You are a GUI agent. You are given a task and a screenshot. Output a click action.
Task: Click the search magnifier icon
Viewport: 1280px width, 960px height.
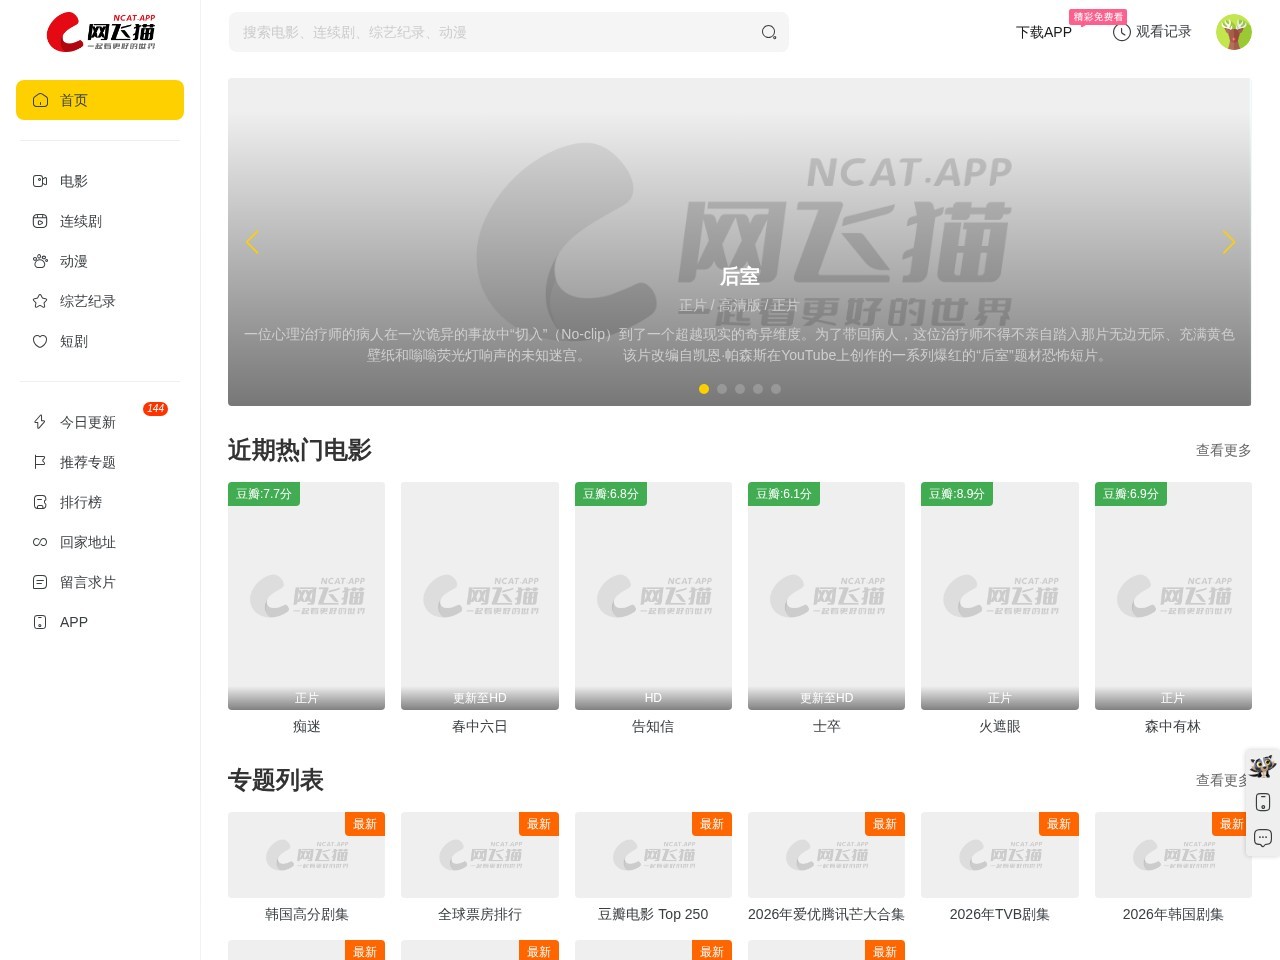(769, 32)
